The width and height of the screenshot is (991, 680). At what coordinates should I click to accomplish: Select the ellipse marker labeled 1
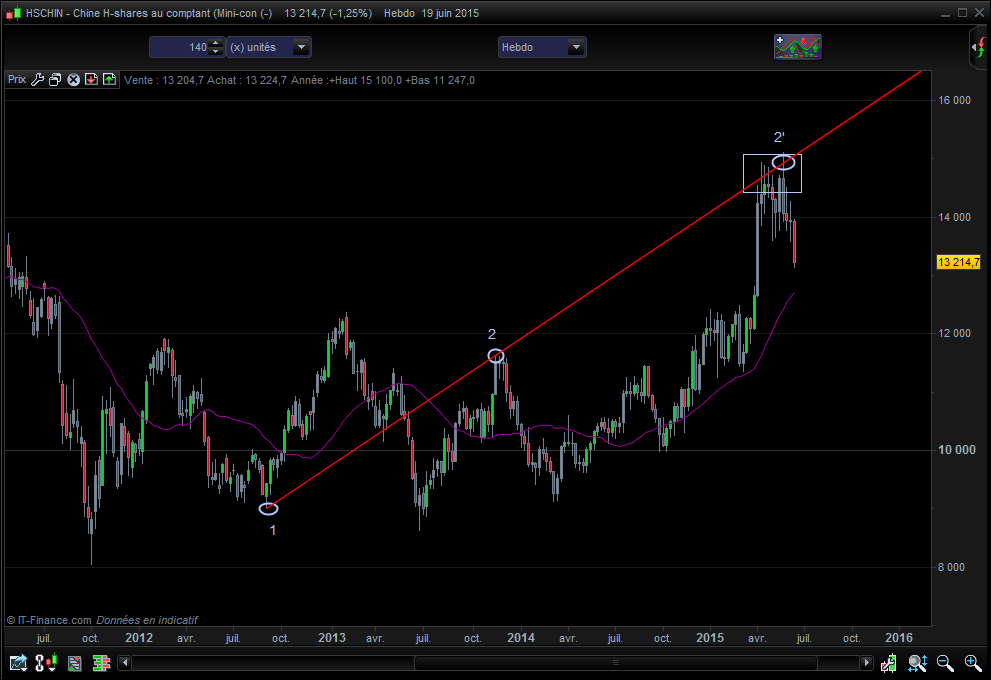tap(269, 509)
